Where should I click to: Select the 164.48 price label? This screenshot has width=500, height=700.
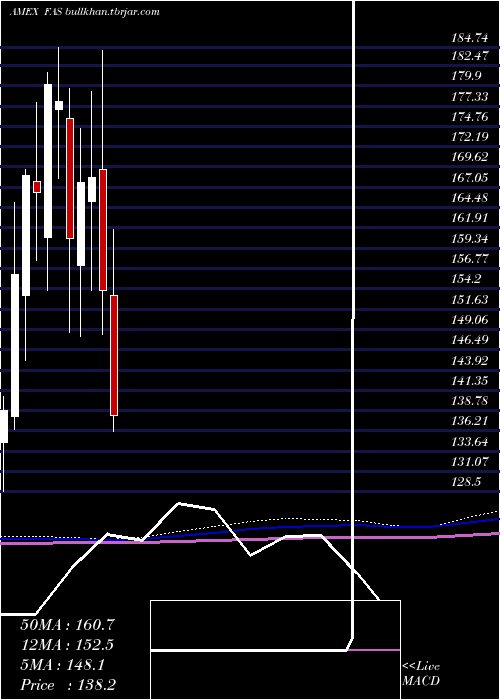[x=470, y=198]
